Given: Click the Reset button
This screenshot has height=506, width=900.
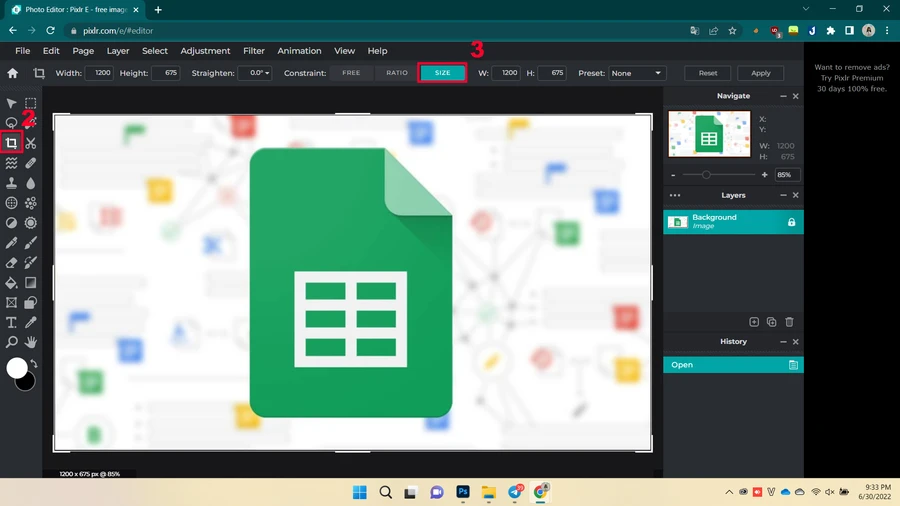Looking at the screenshot, I should [708, 73].
